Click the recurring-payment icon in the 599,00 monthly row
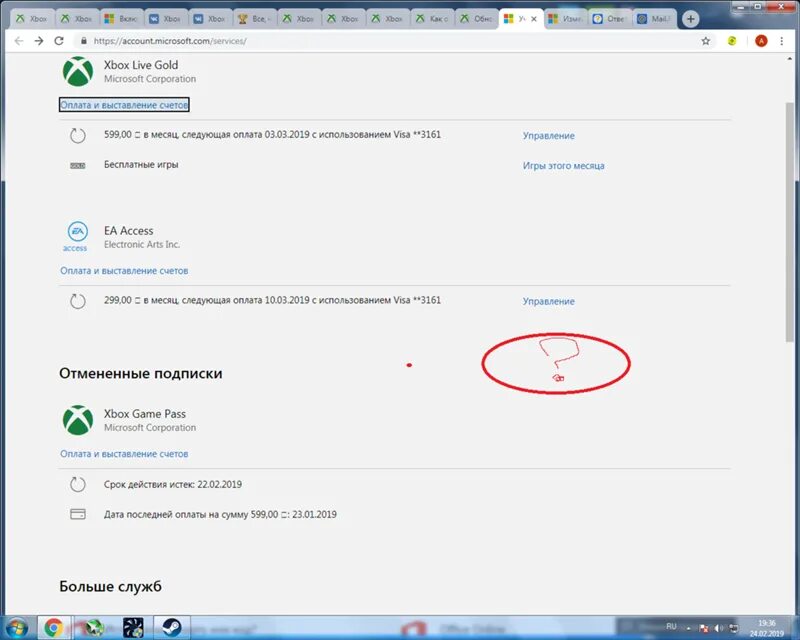 coord(78,135)
